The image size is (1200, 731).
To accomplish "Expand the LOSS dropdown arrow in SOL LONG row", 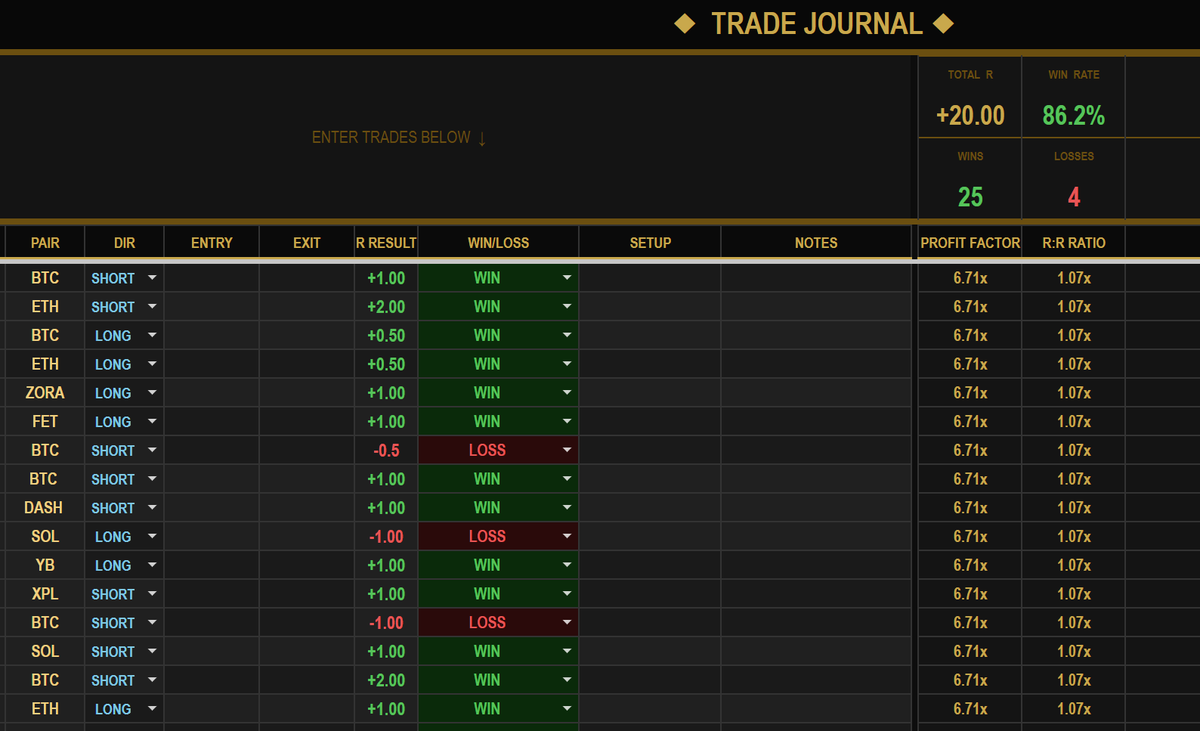I will click(567, 536).
